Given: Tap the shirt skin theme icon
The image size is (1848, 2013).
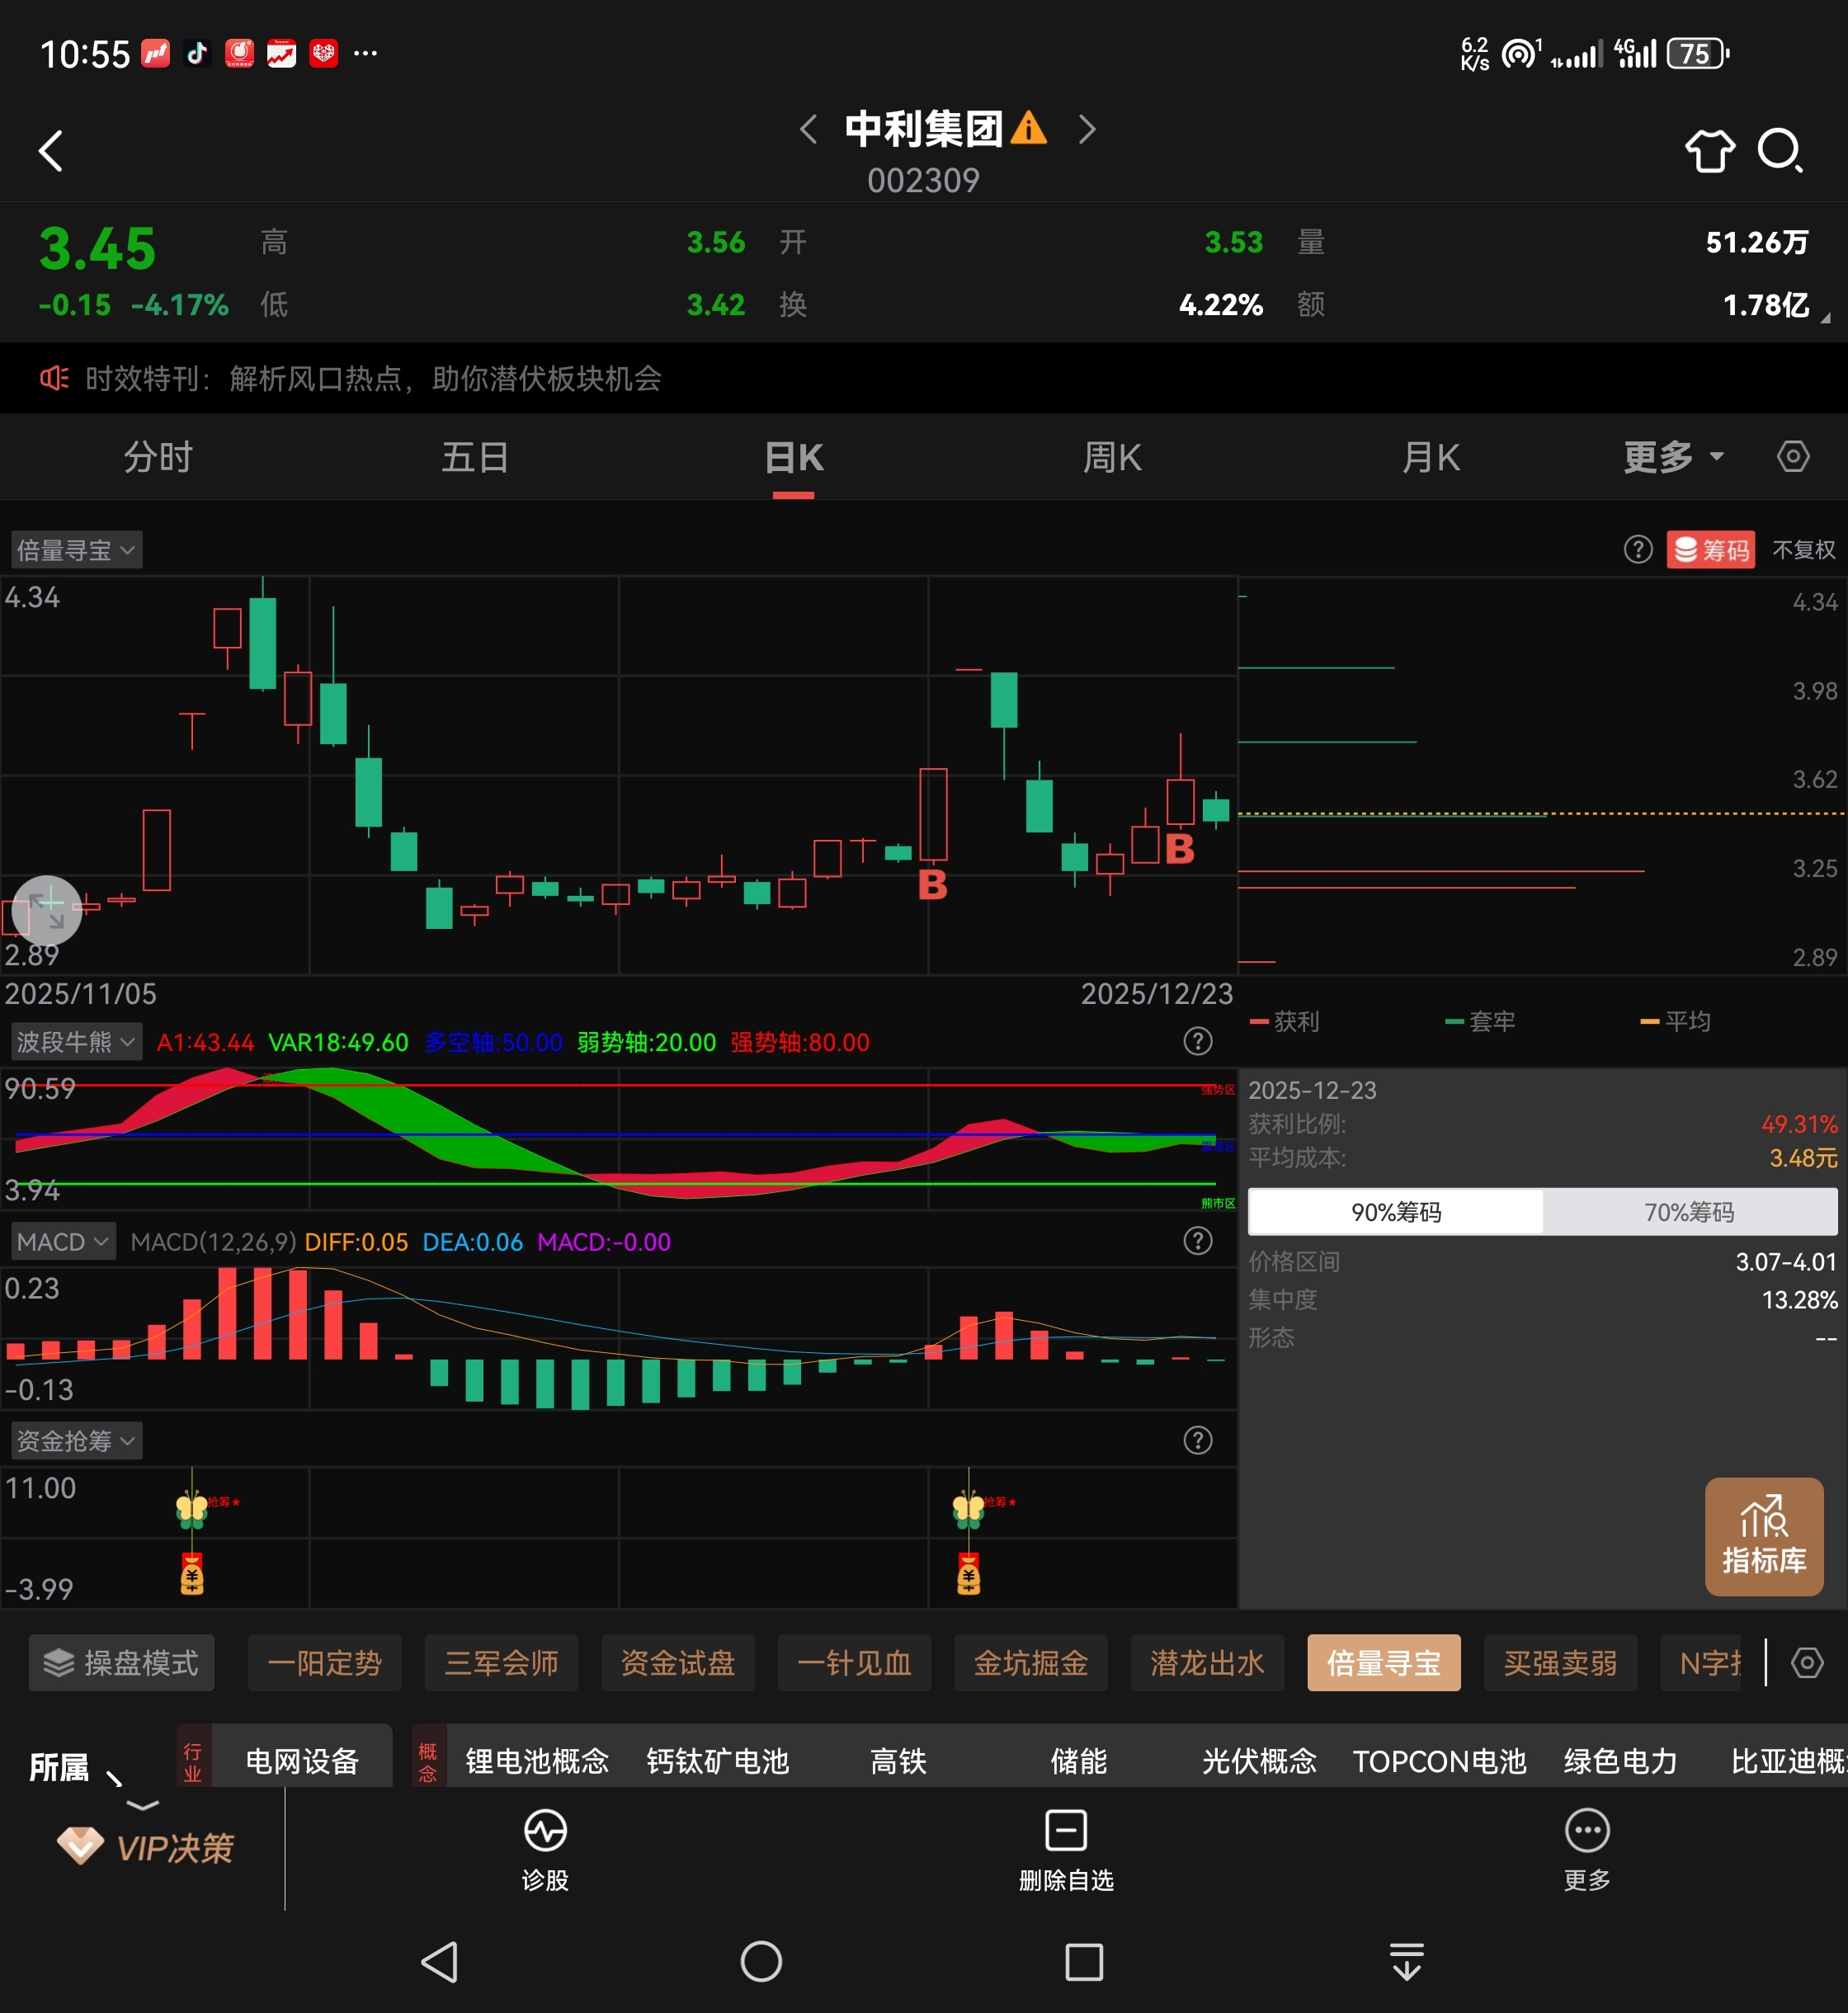Looking at the screenshot, I should point(1709,151).
